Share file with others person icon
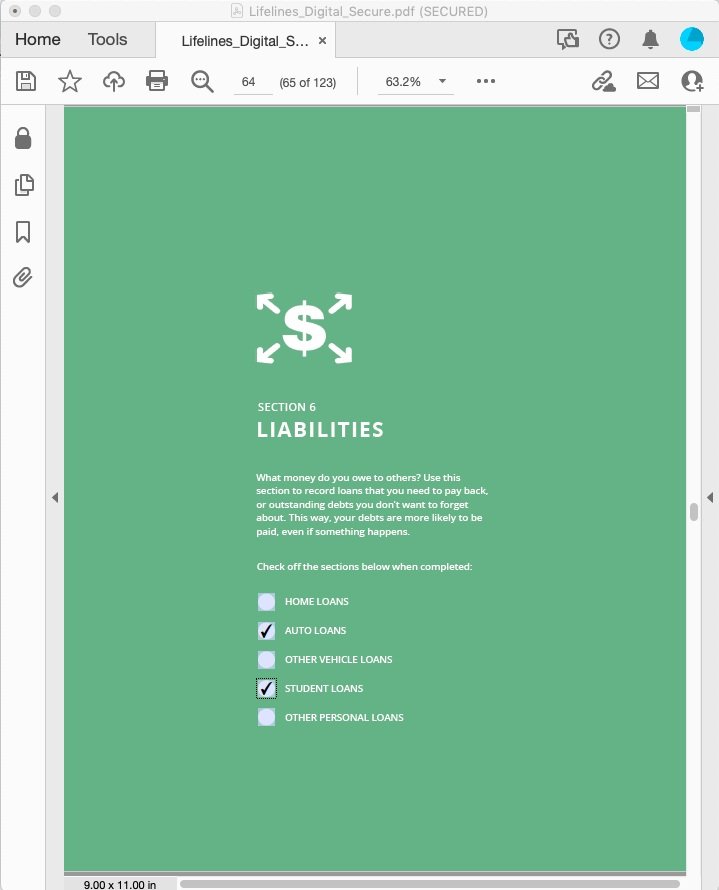Screen dimensions: 719x890 [692, 81]
